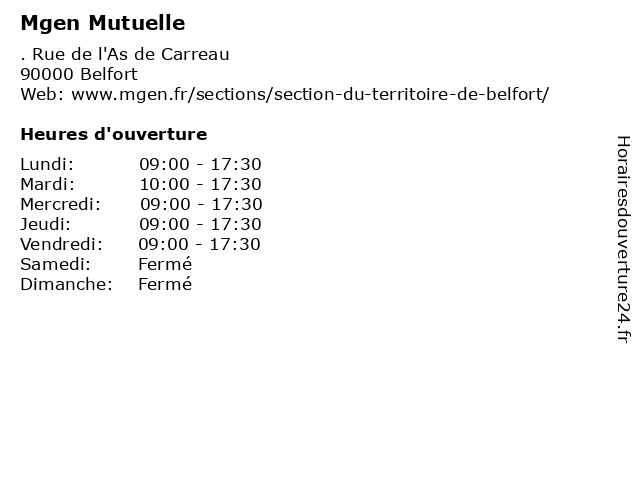Screen dimensions: 640x480
Task: Click the 90000 Belfort postal line
Action: coord(79,74)
